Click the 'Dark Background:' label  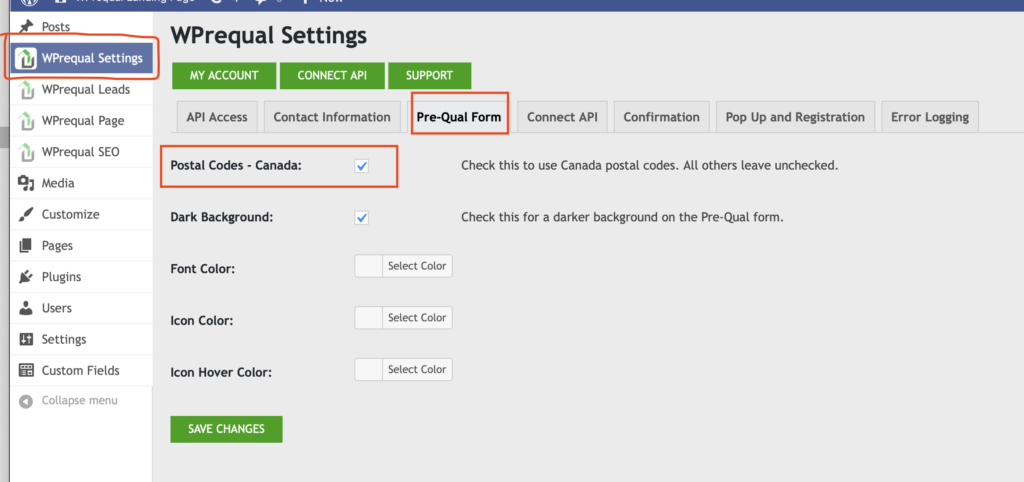pos(222,217)
